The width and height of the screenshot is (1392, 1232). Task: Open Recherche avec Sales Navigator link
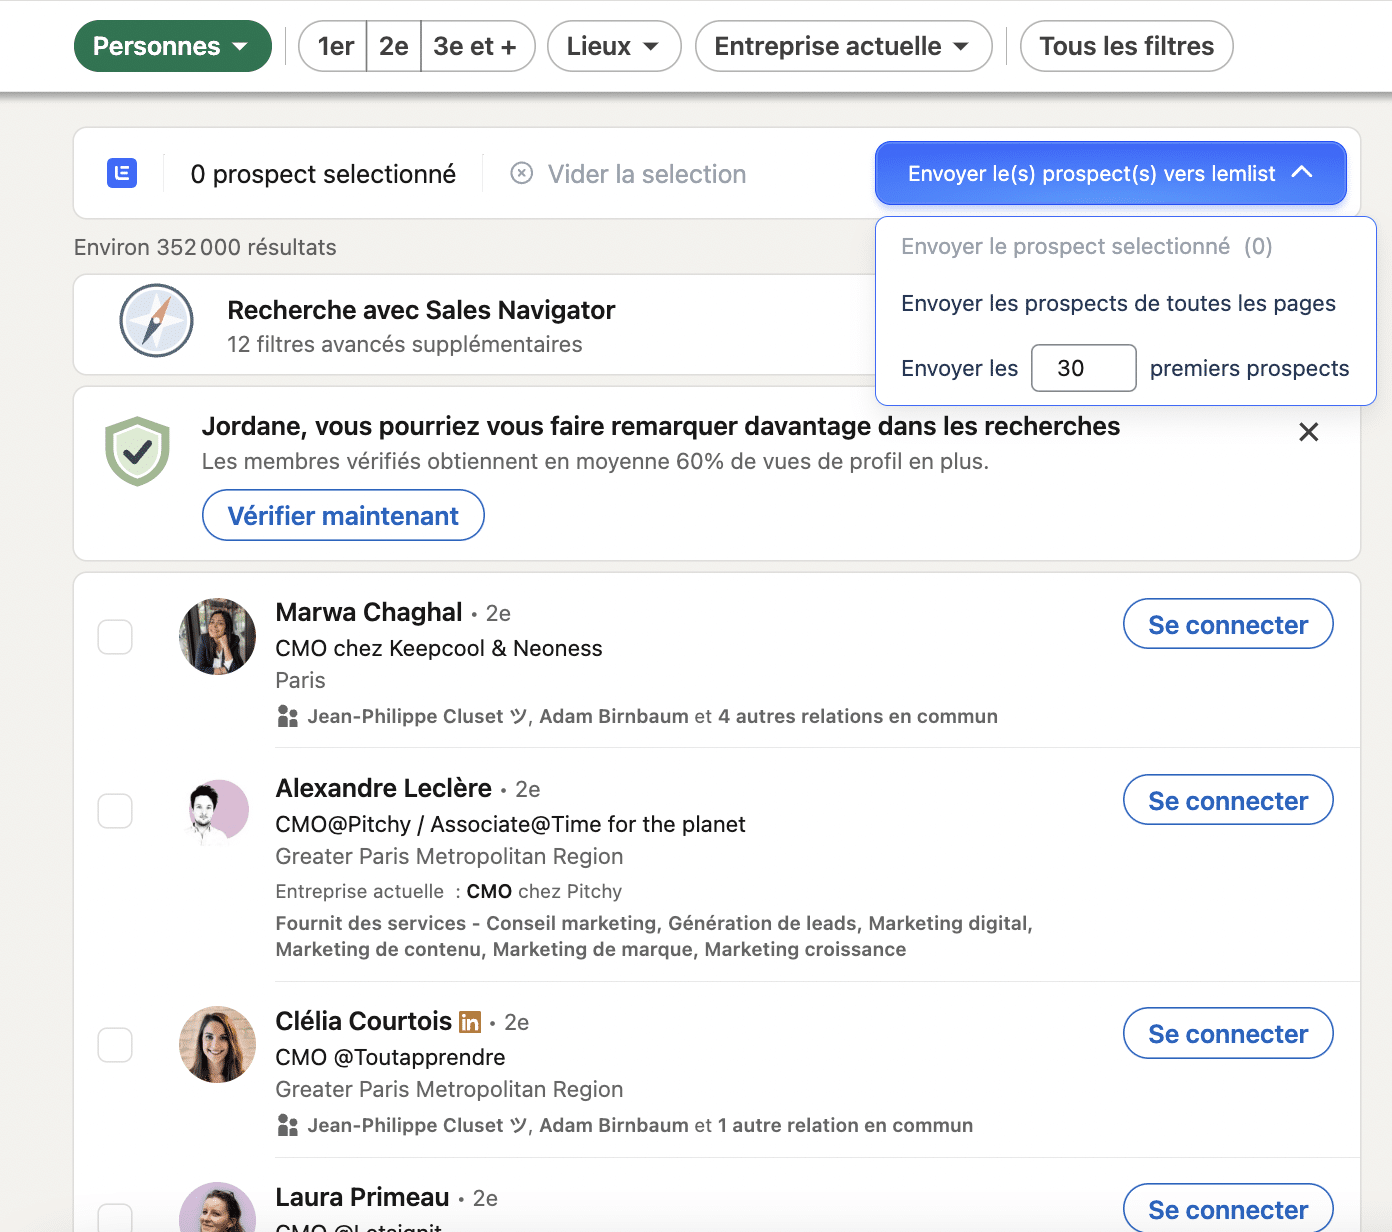pos(421,310)
